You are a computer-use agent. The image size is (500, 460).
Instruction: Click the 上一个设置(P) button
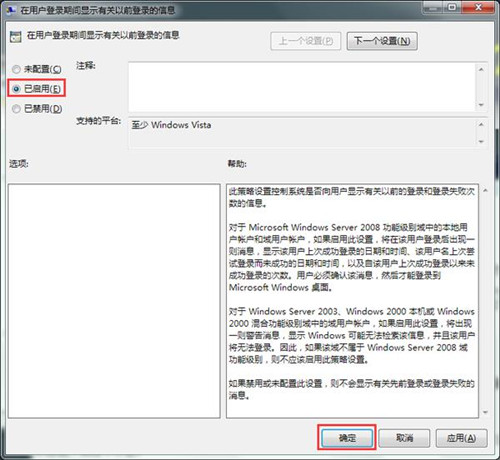(x=306, y=41)
